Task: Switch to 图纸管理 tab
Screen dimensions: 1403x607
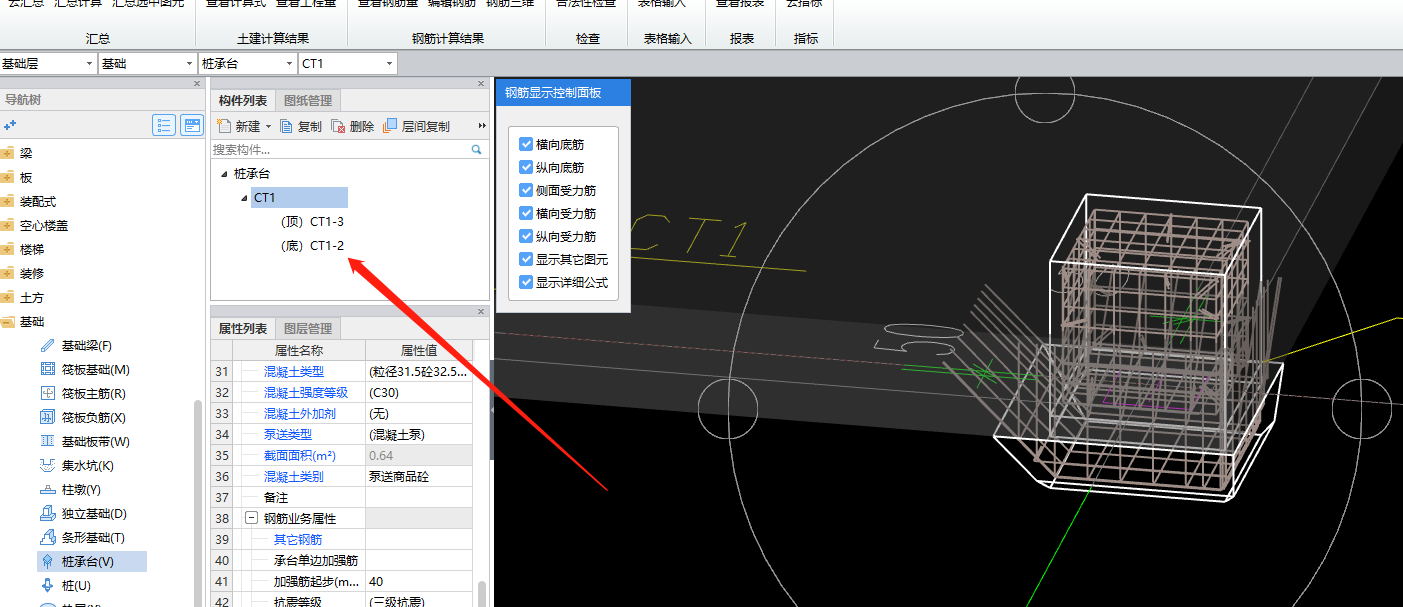Action: tap(308, 100)
